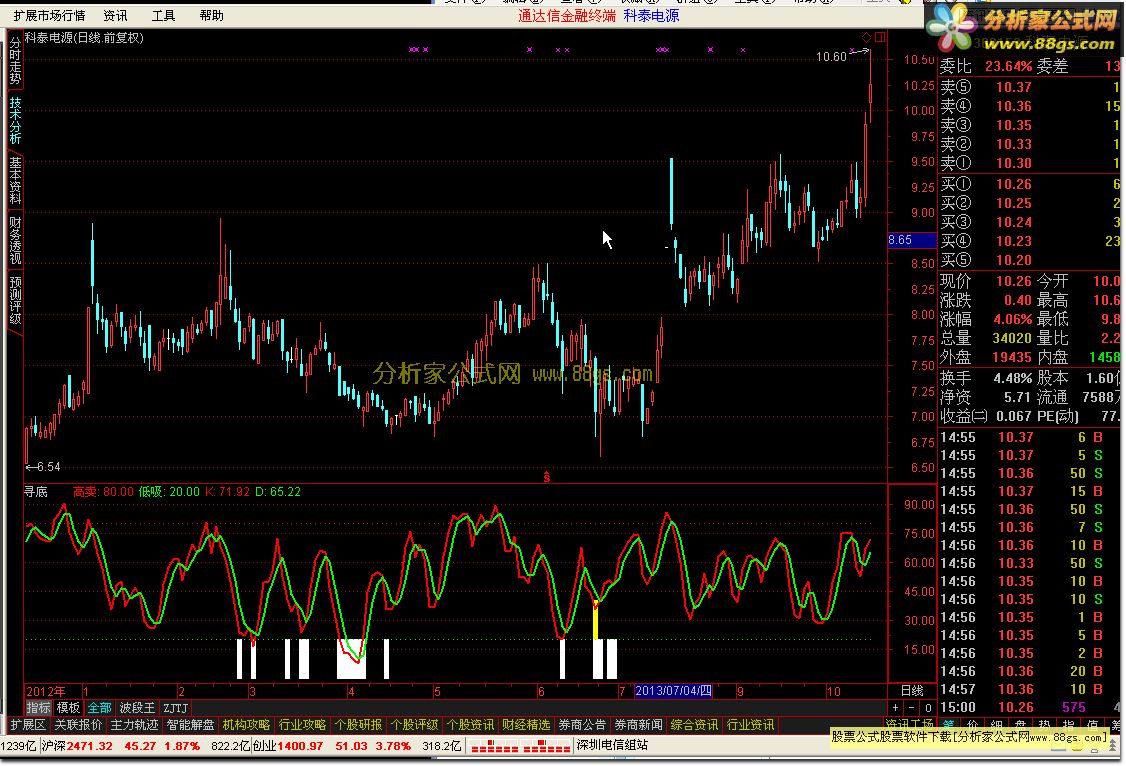Click the 10.60 high price label
This screenshot has height=766, width=1126.
click(832, 57)
